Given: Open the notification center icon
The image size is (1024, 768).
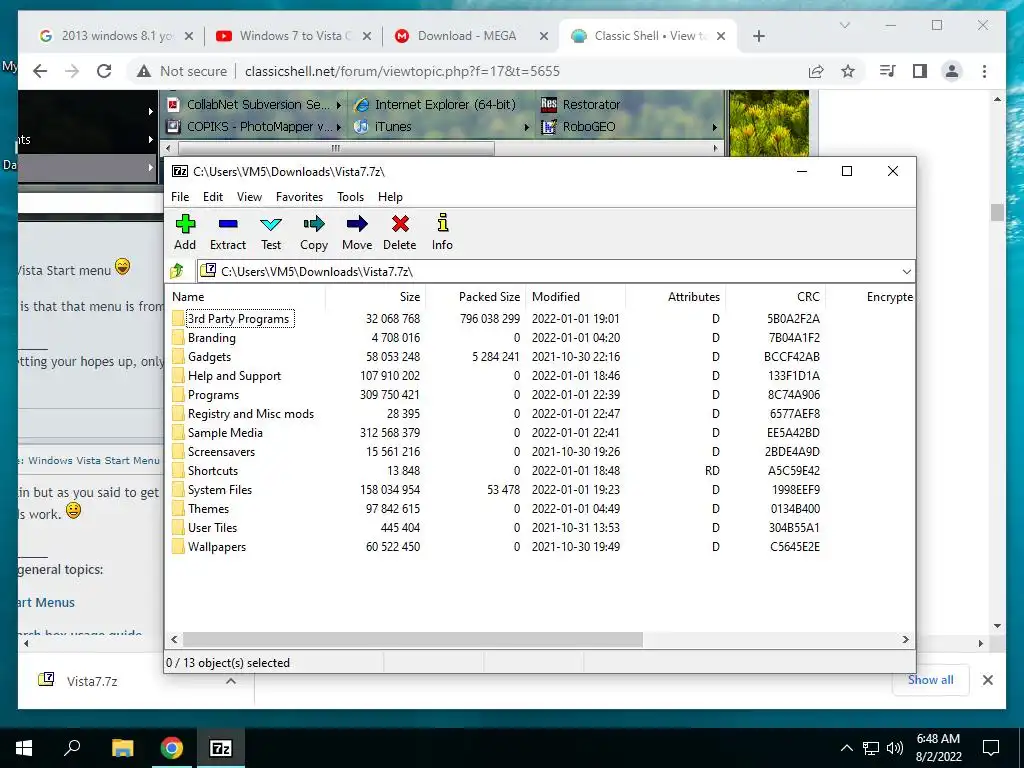Looking at the screenshot, I should point(991,748).
